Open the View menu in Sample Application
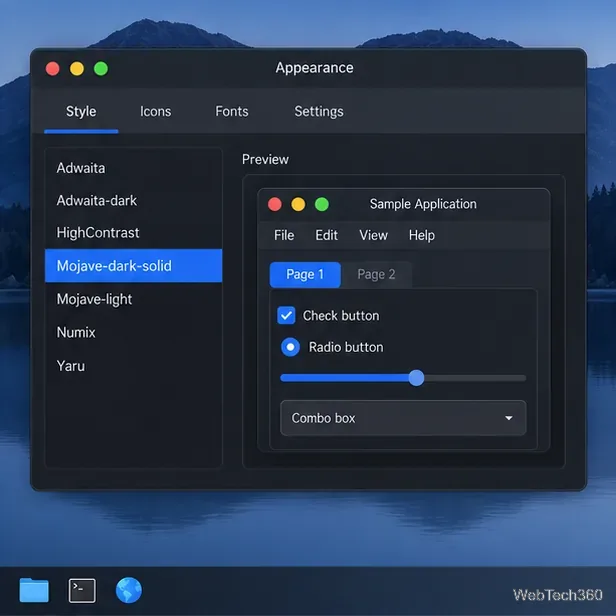The width and height of the screenshot is (616, 616). pos(374,235)
